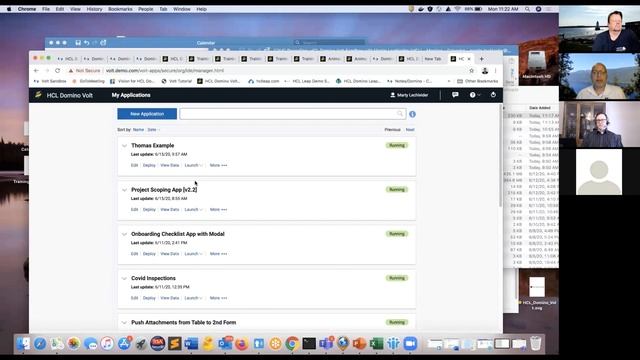Sort applications by Date
Image resolution: width=640 pixels, height=360 pixels.
tap(152, 129)
